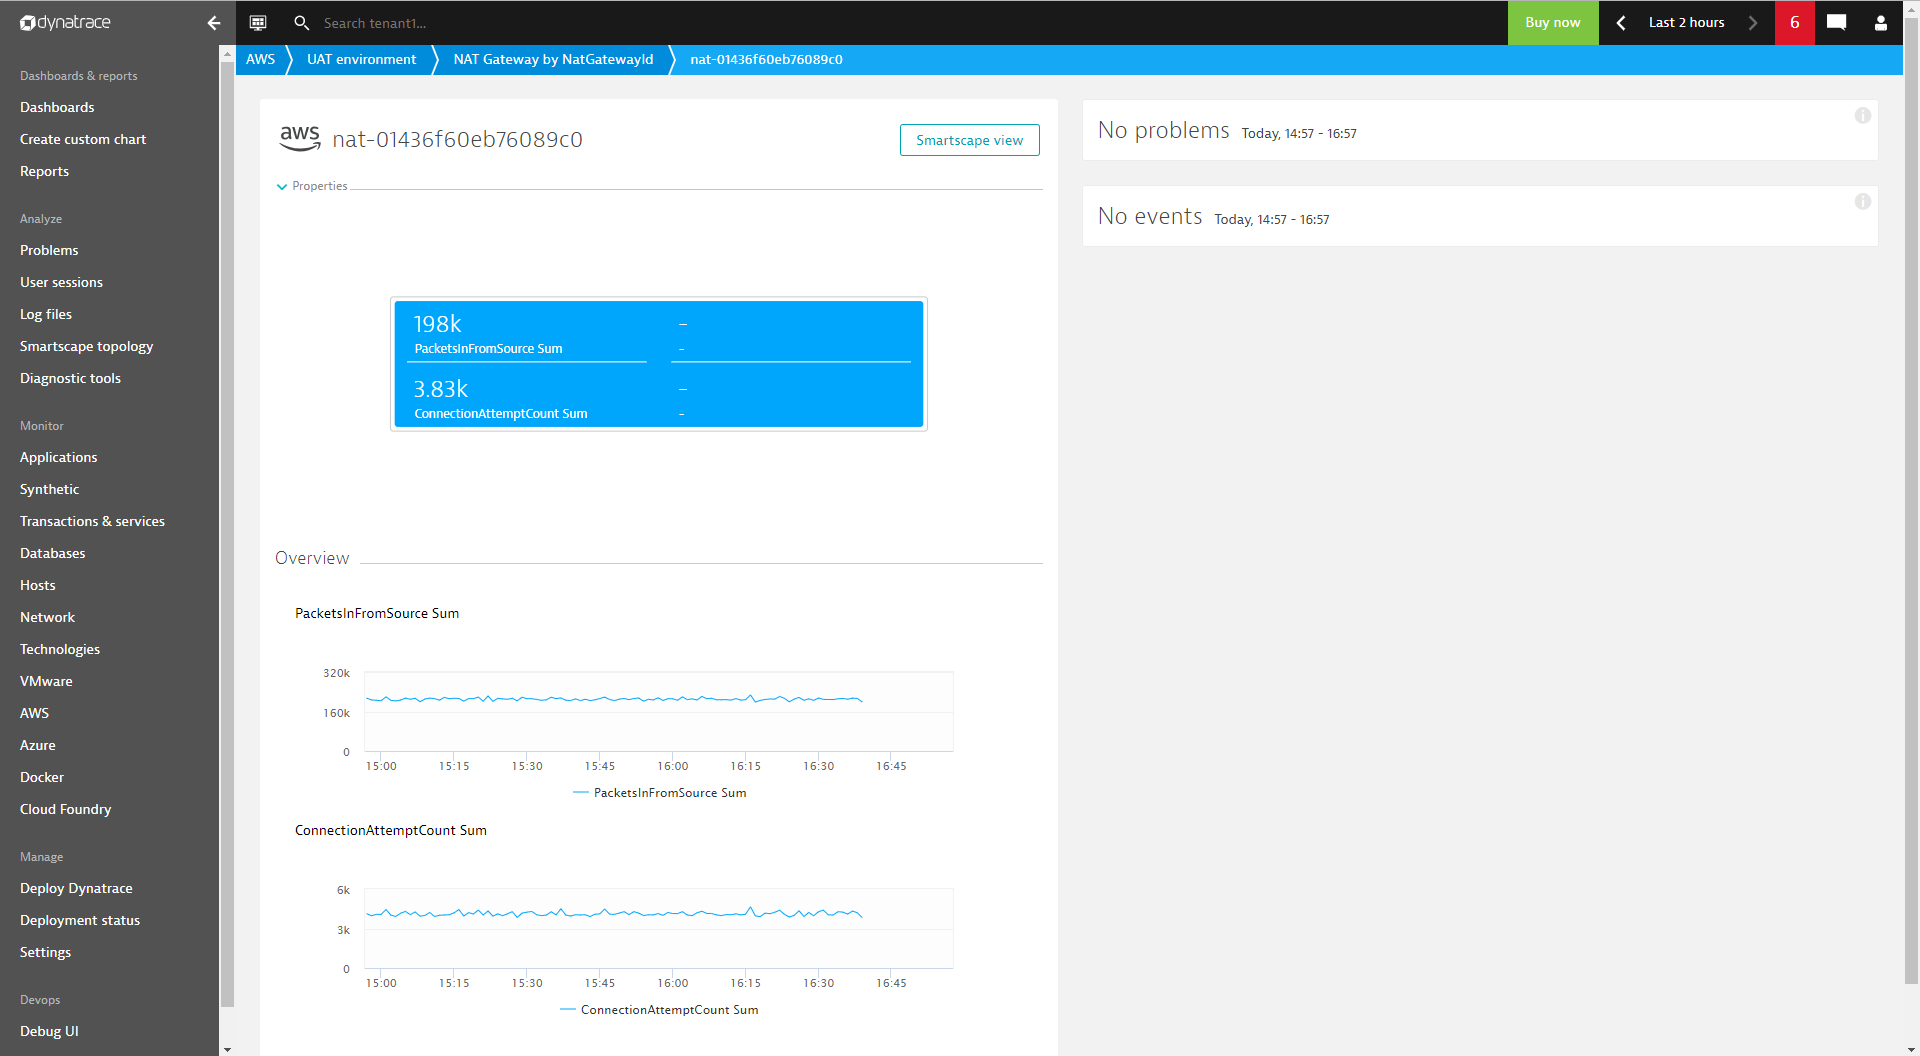Open Deployment status
This screenshot has height=1056, width=1920.
point(80,920)
